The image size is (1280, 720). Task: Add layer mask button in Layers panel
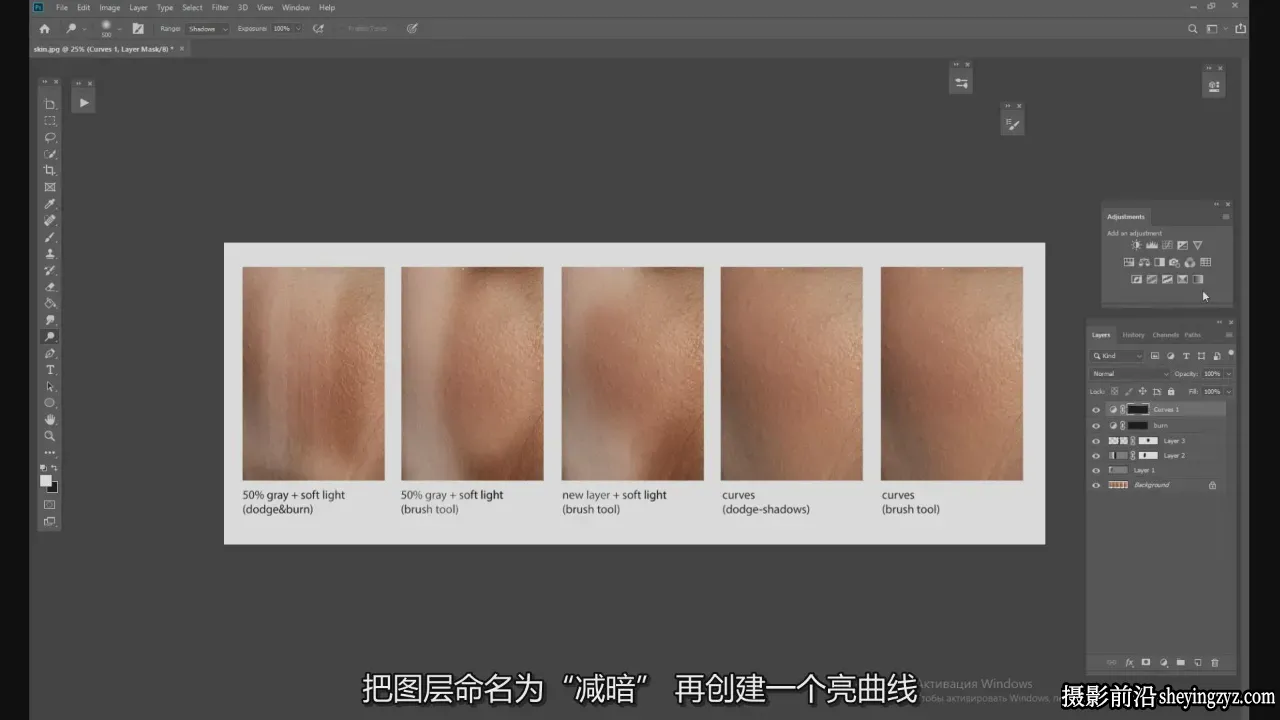pos(1146,662)
